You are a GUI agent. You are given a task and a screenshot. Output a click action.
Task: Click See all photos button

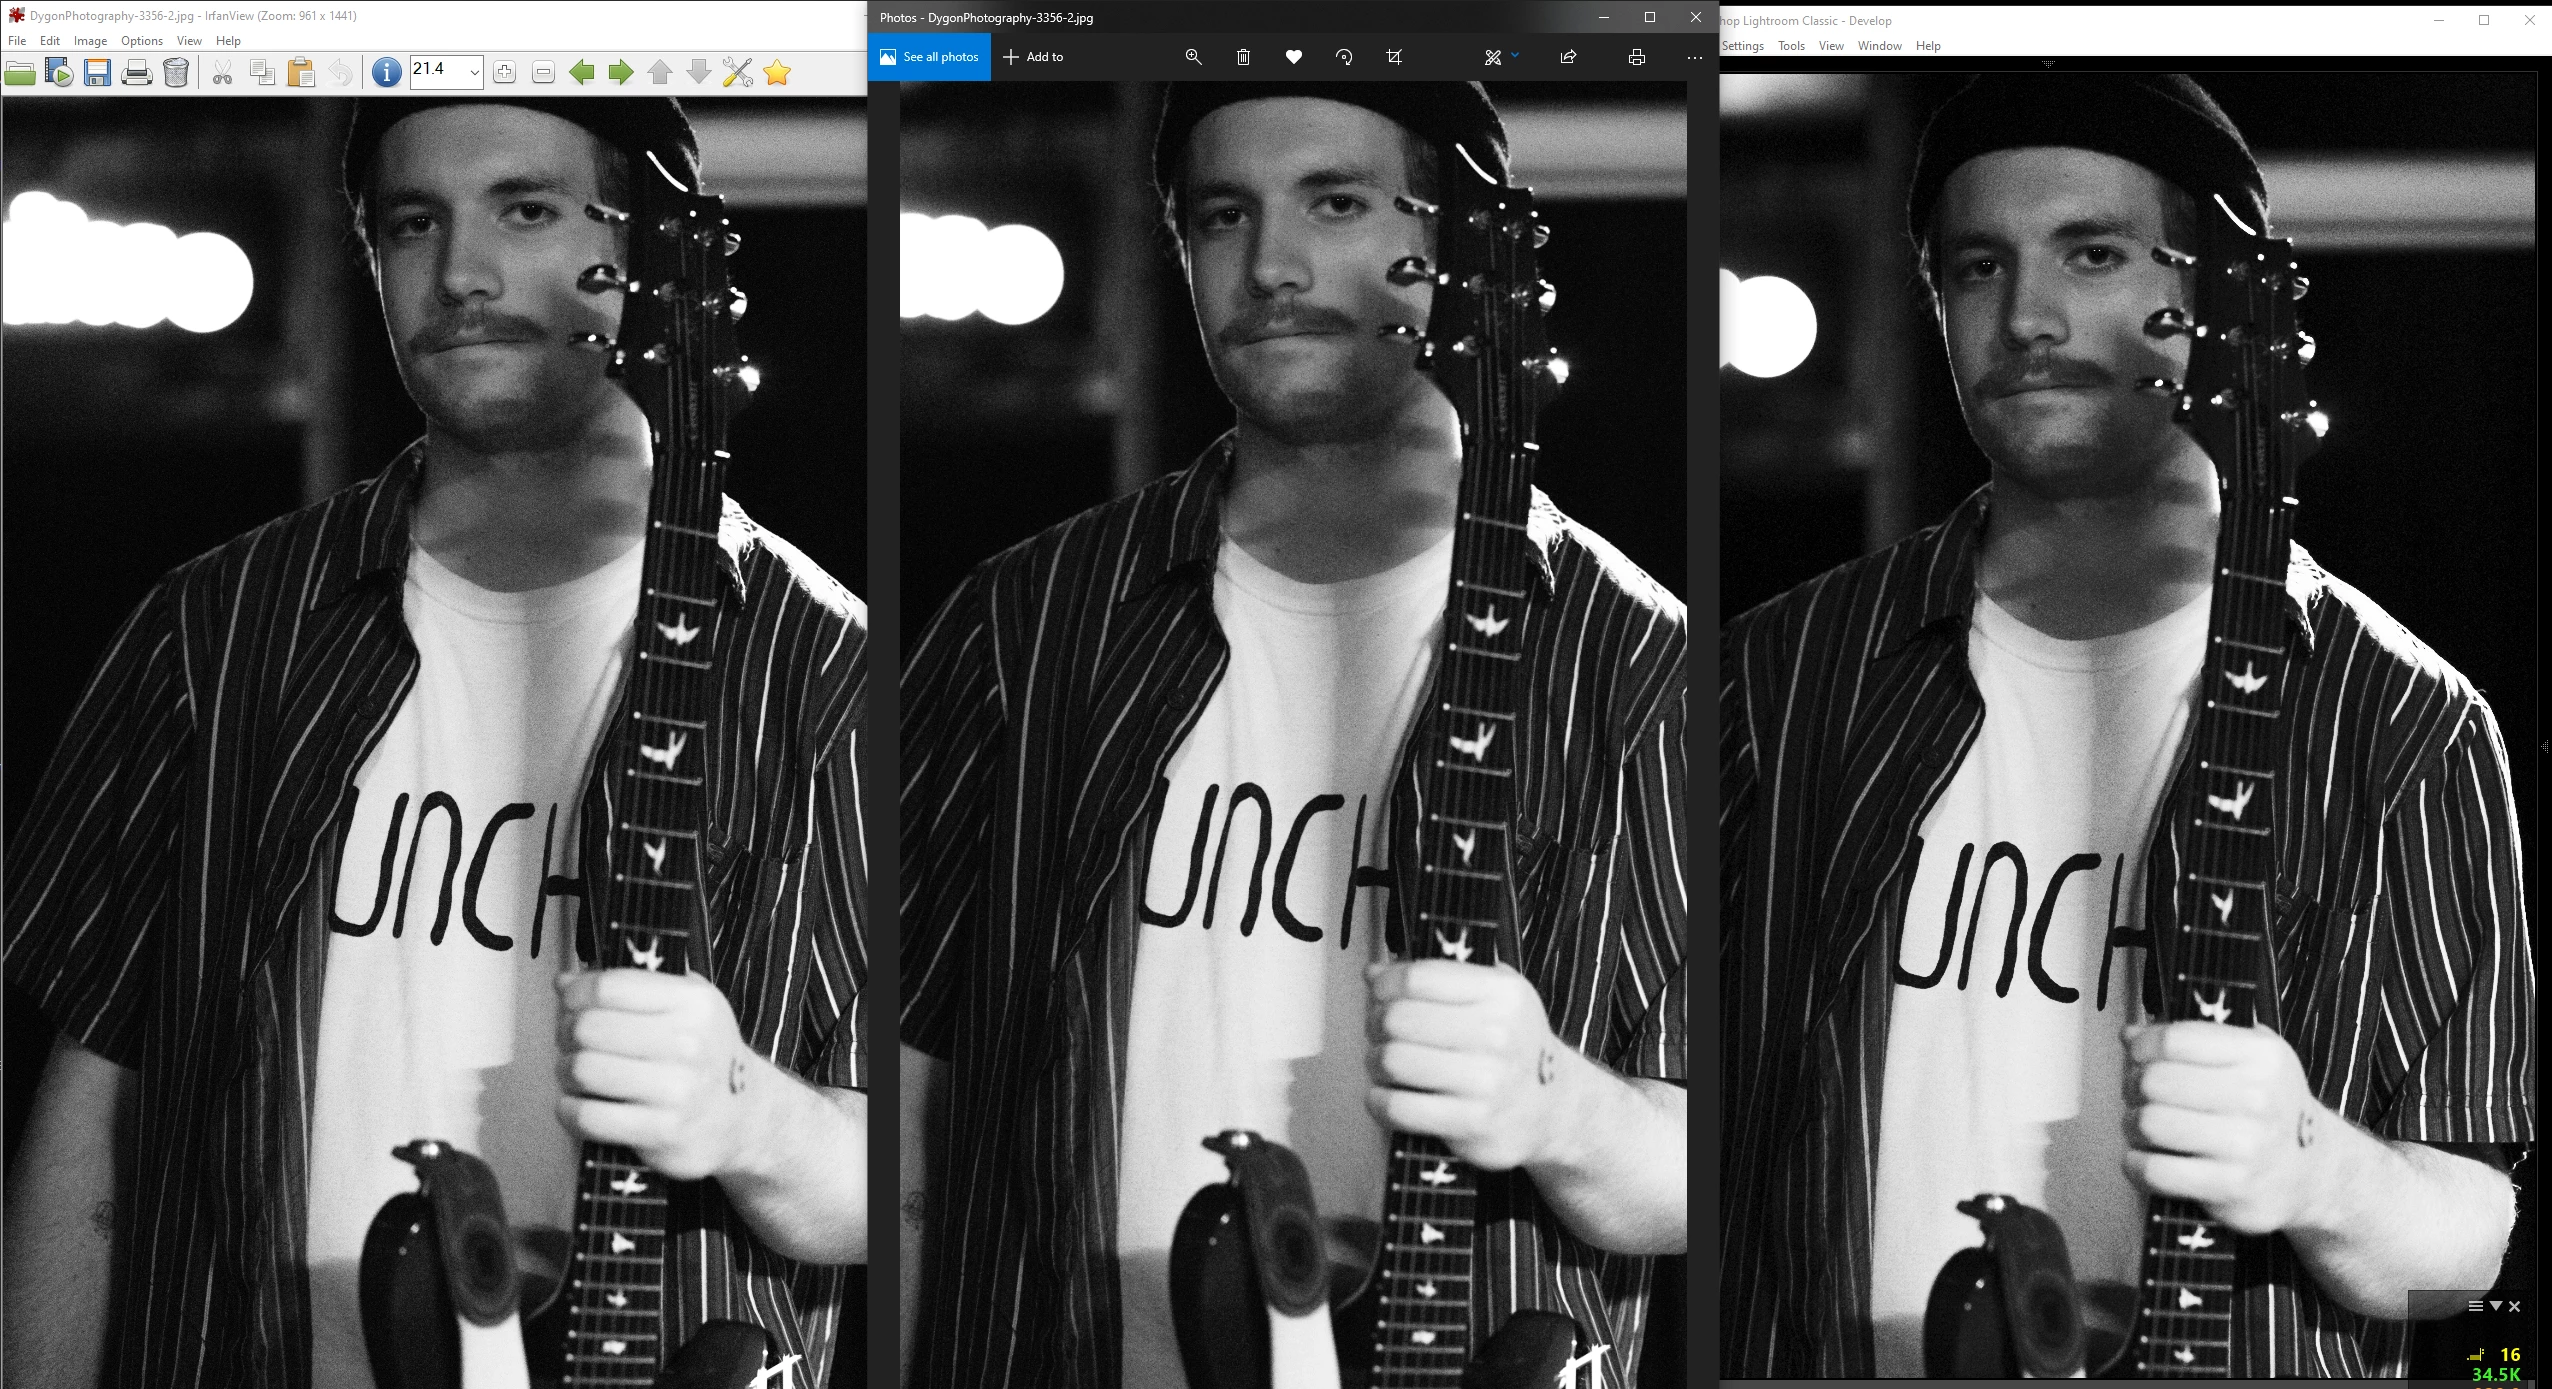[x=929, y=57]
